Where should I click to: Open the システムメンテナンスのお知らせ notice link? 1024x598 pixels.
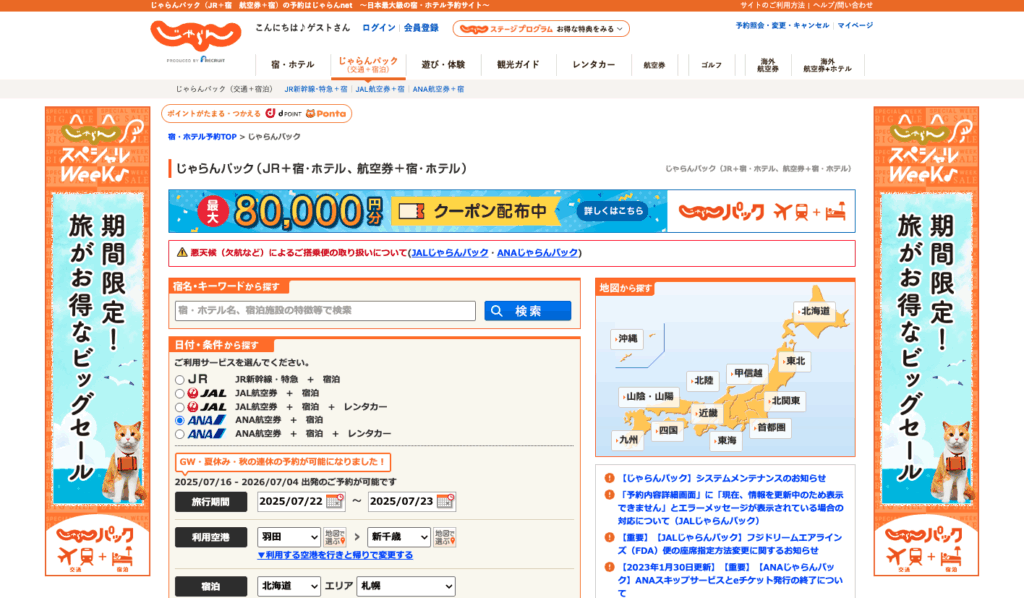[722, 479]
